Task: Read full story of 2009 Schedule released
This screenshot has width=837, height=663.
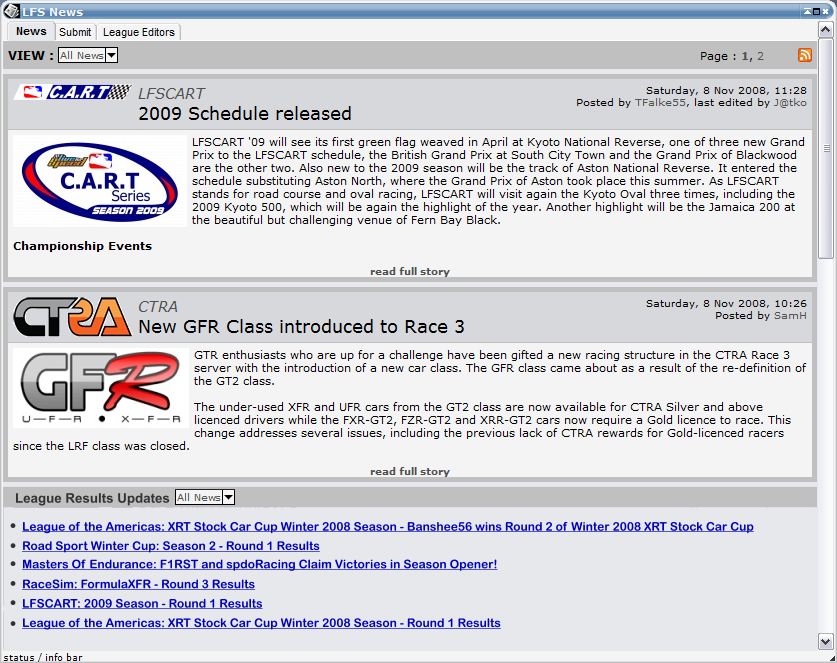Action: point(410,271)
